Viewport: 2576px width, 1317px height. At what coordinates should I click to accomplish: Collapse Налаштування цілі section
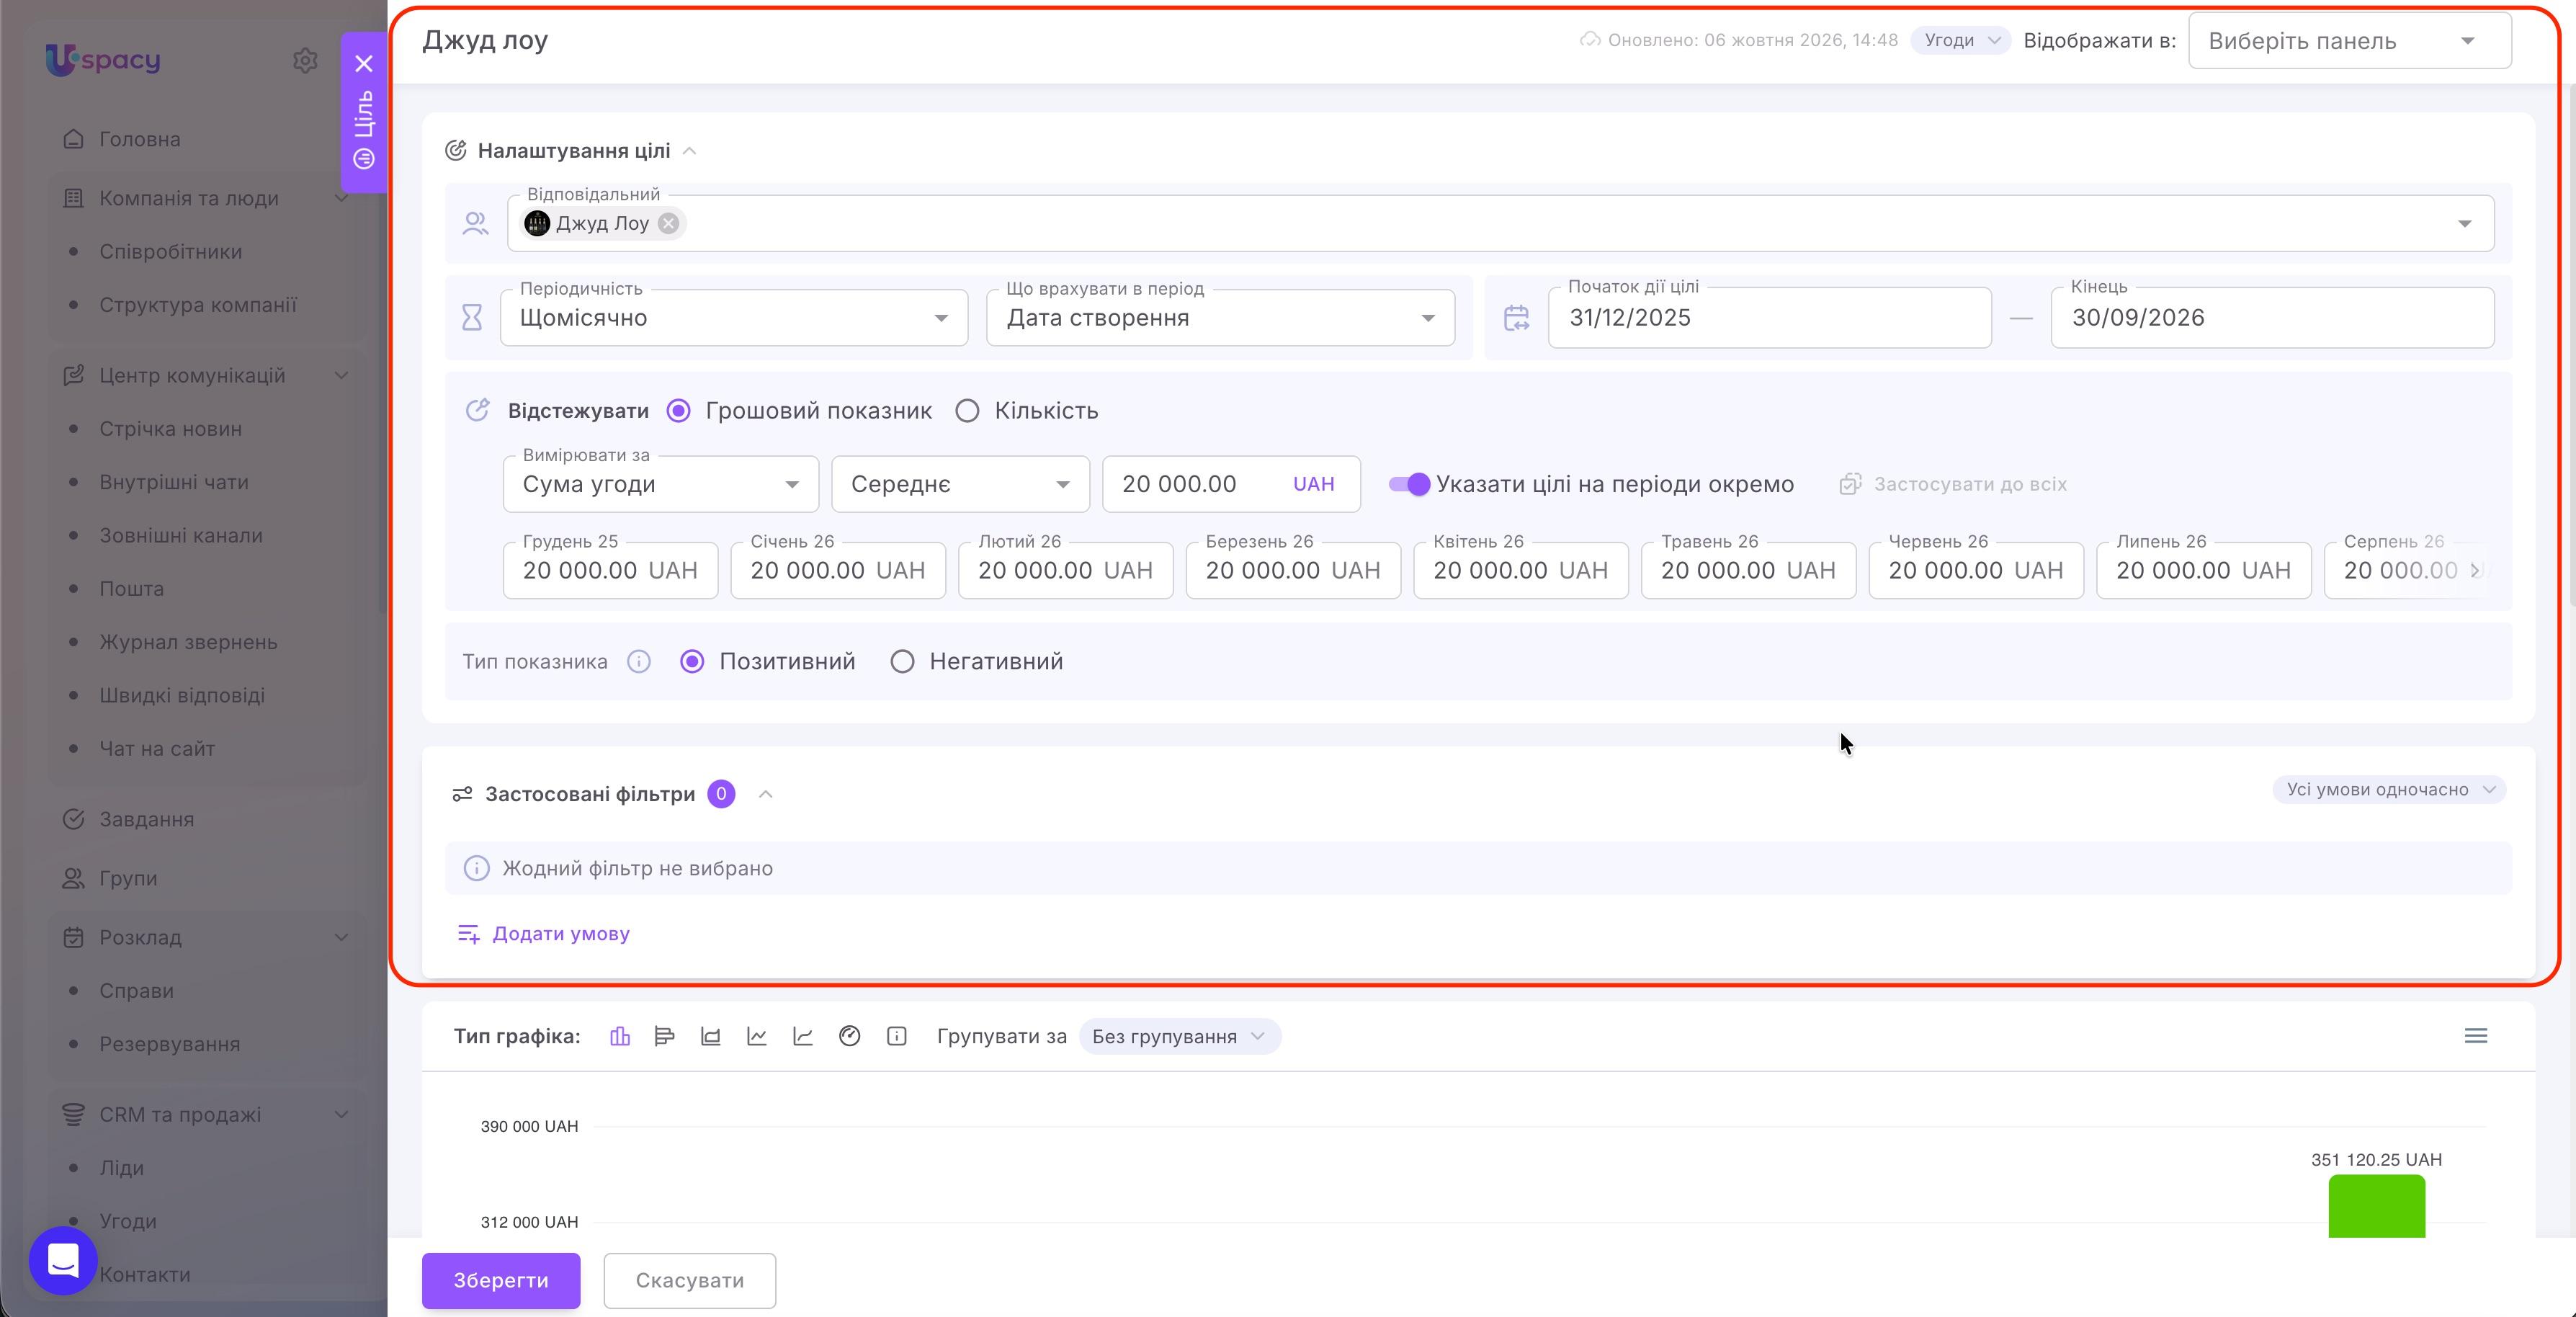coord(689,151)
